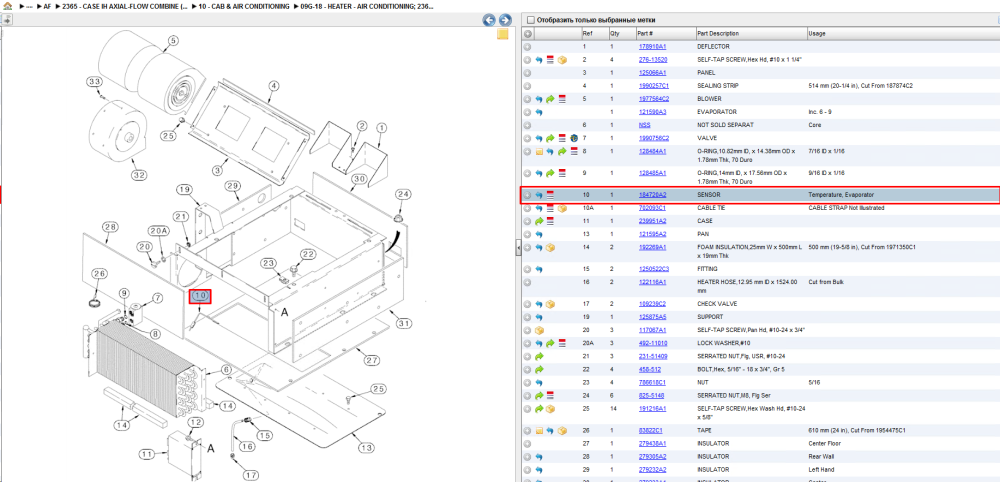Click the 'Cut from Bulk' usage text
This screenshot has height=482, width=1000.
826,282
